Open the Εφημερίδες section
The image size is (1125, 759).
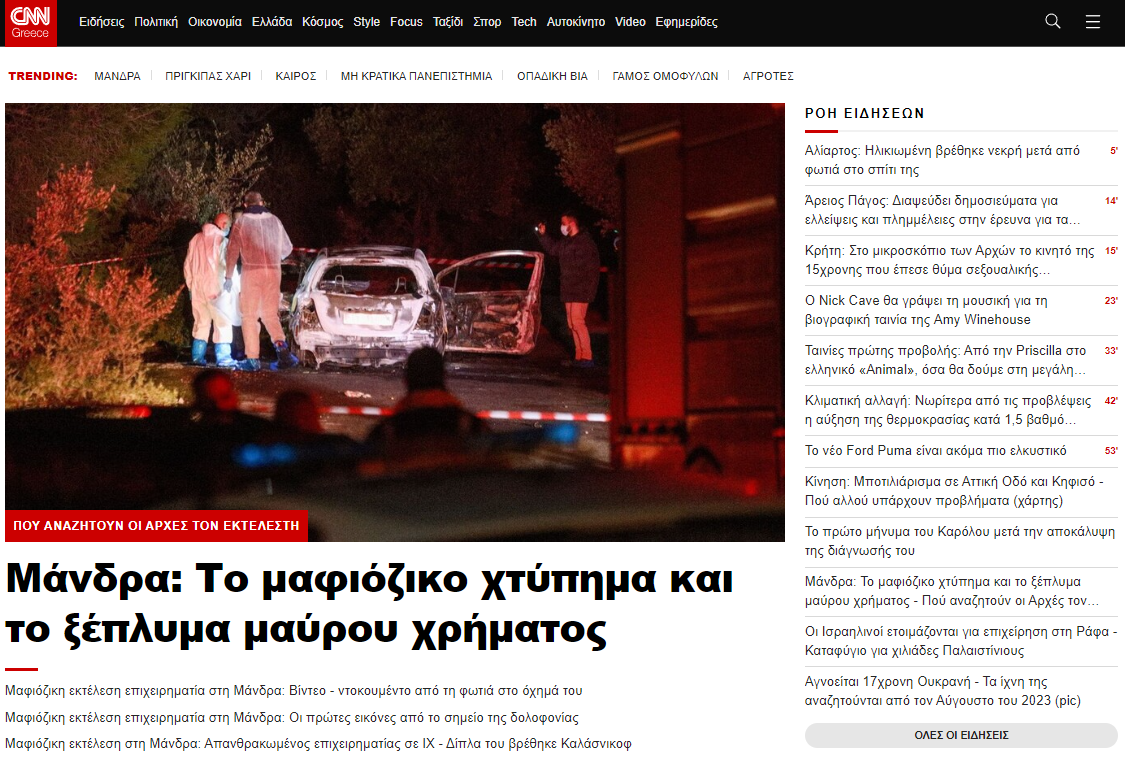(686, 22)
